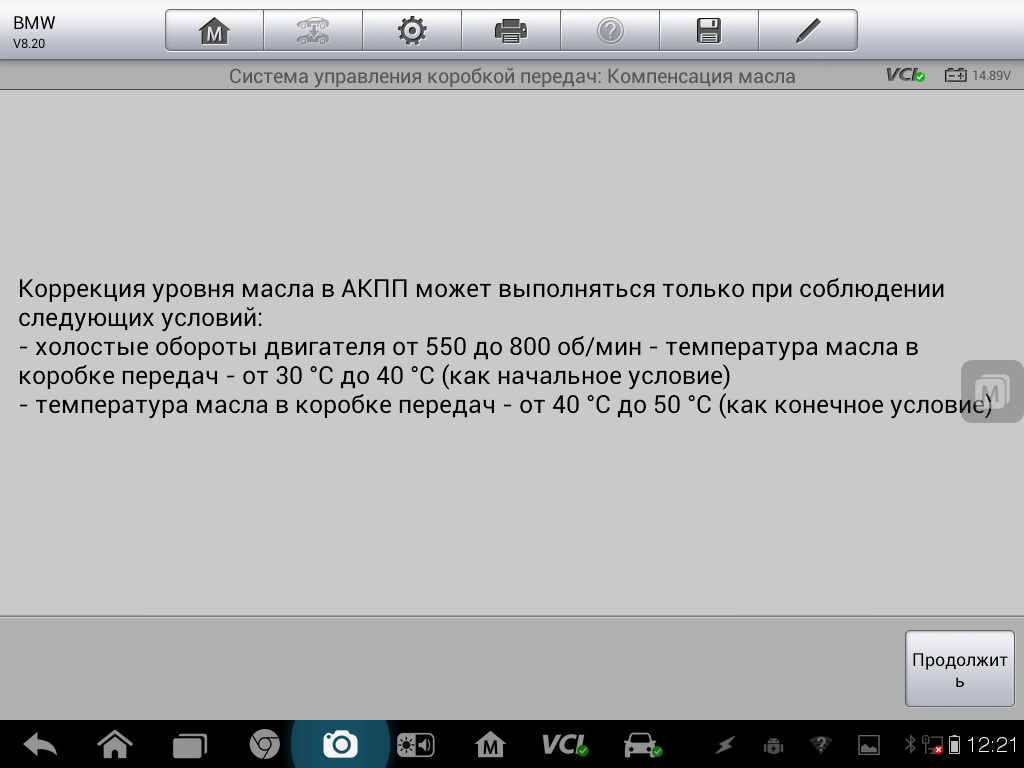The width and height of the screenshot is (1024, 768).
Task: Launch Chrome browser from navigation bar
Action: click(264, 745)
